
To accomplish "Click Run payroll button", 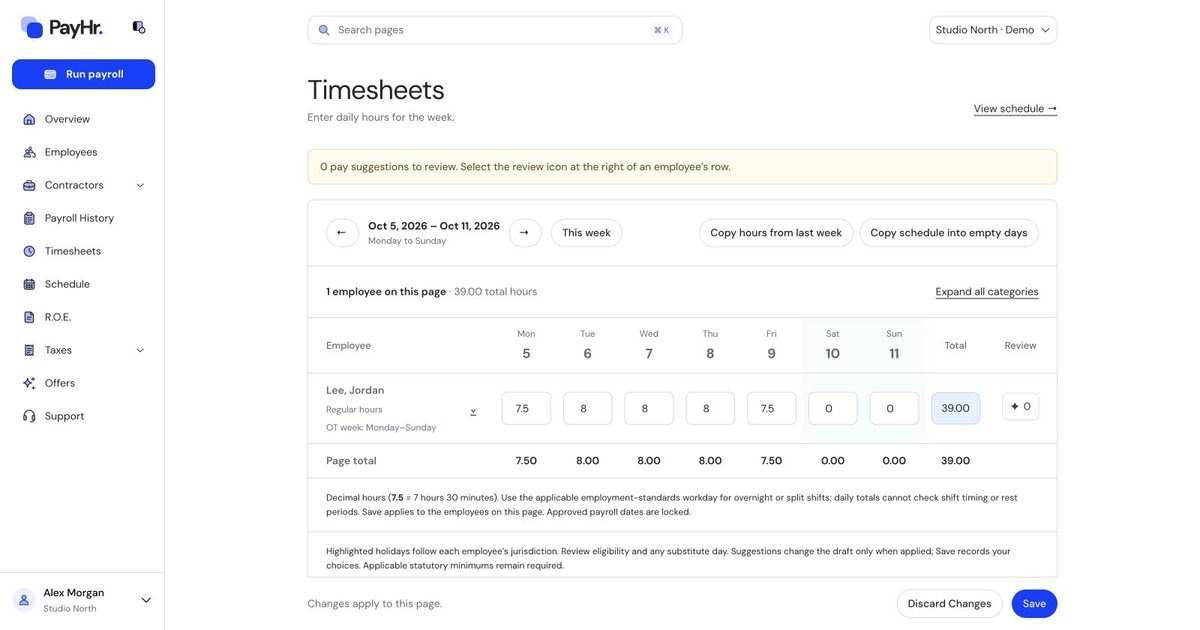I will pyautogui.click(x=83, y=74).
